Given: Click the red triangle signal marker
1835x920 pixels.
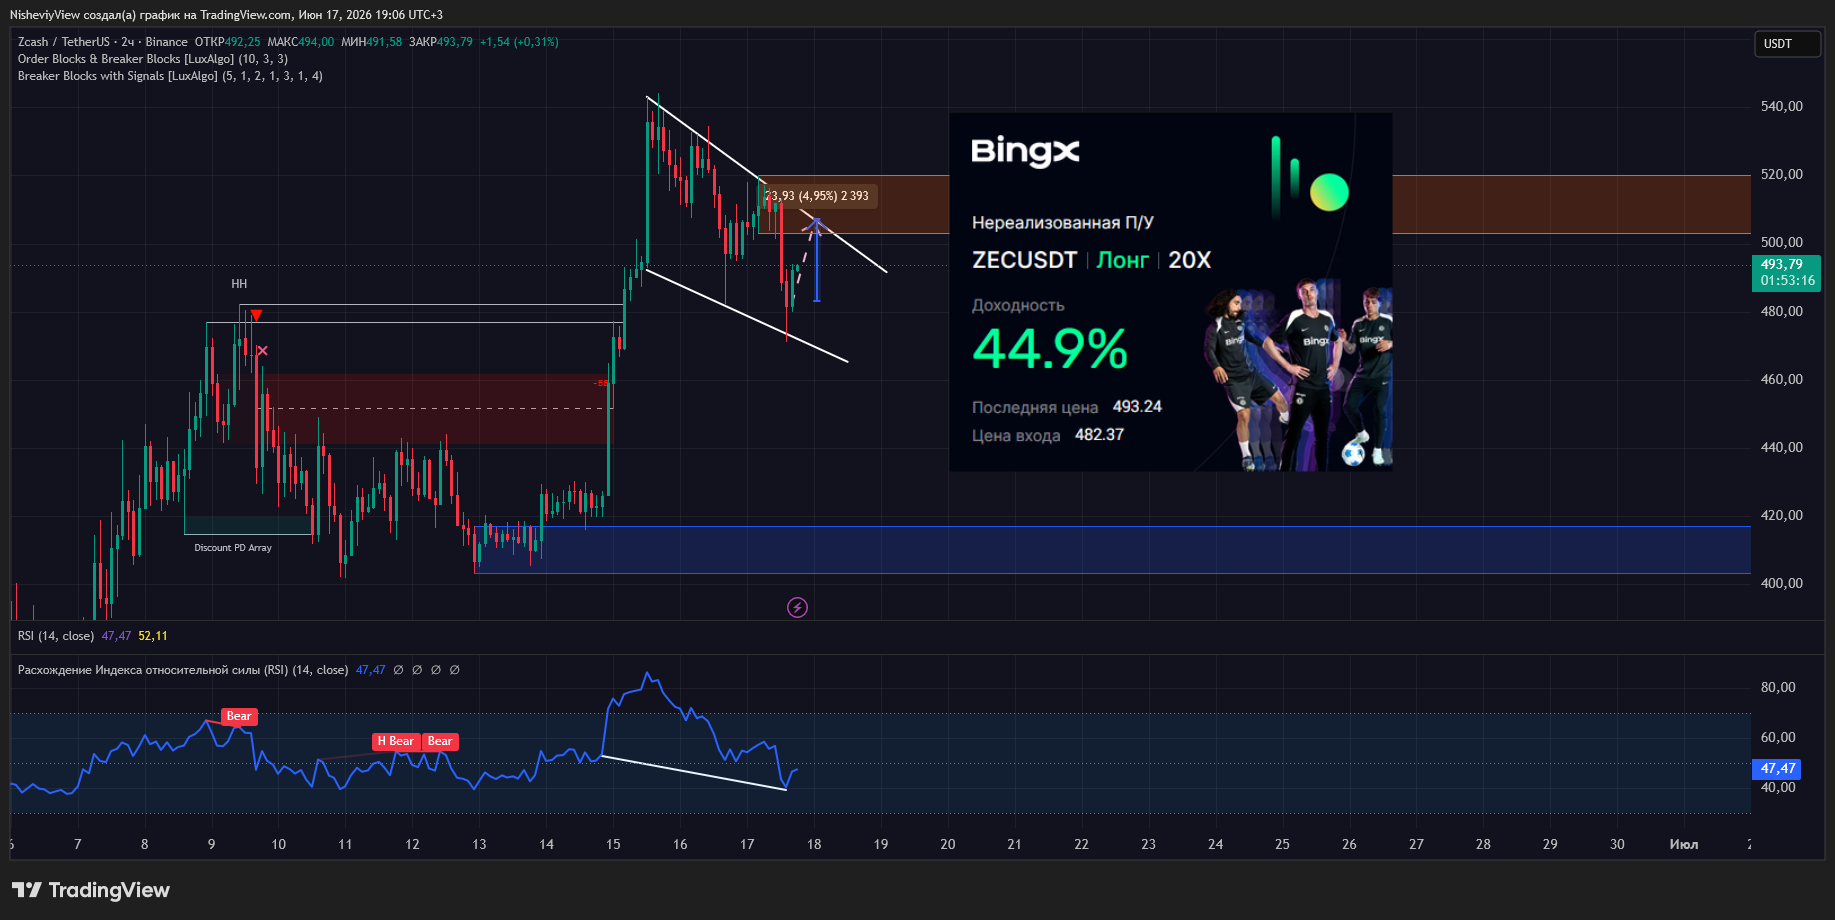Looking at the screenshot, I should point(256,316).
